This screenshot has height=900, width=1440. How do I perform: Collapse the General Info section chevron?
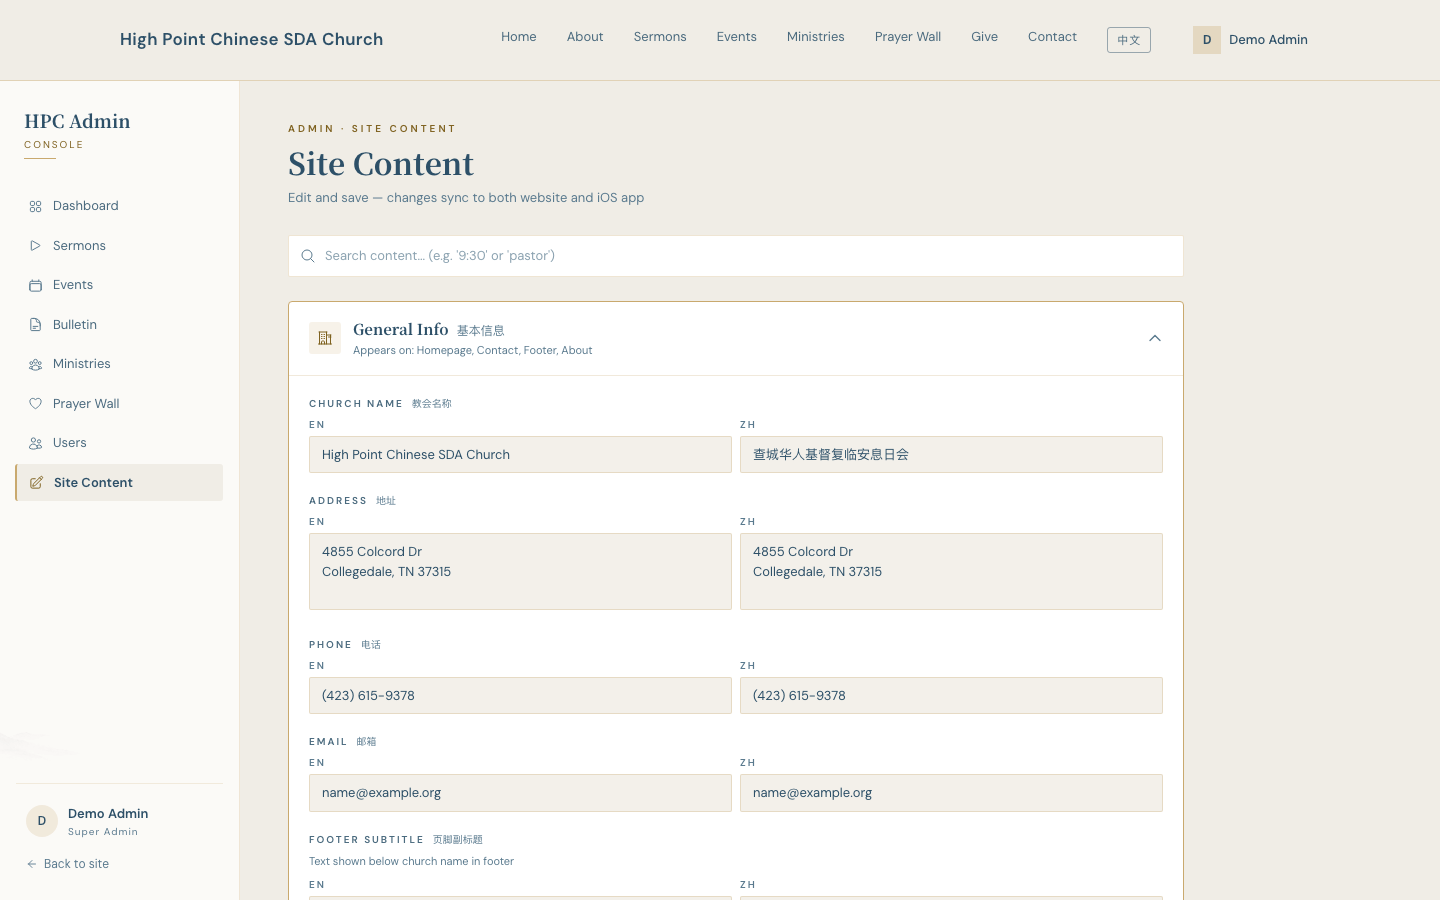click(x=1155, y=338)
